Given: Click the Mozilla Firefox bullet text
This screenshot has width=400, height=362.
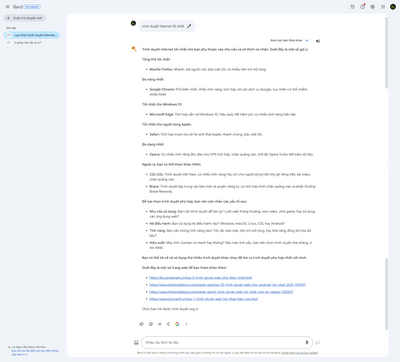Looking at the screenshot, I should tap(208, 69).
